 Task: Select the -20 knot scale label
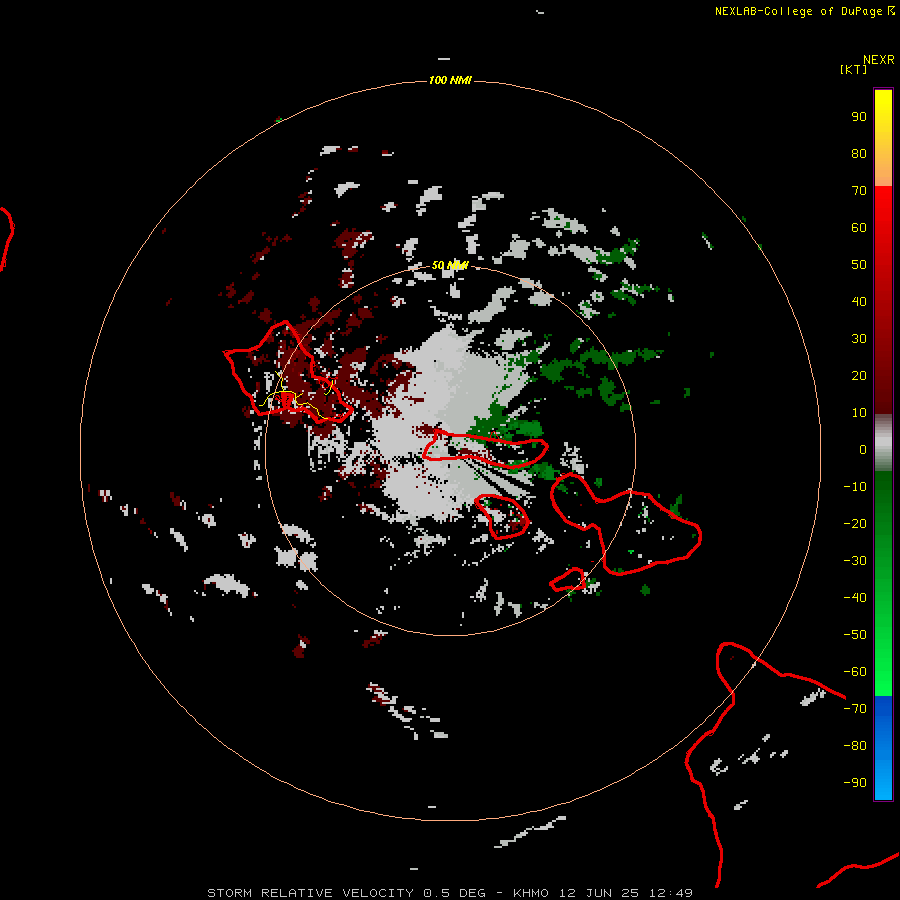click(855, 524)
